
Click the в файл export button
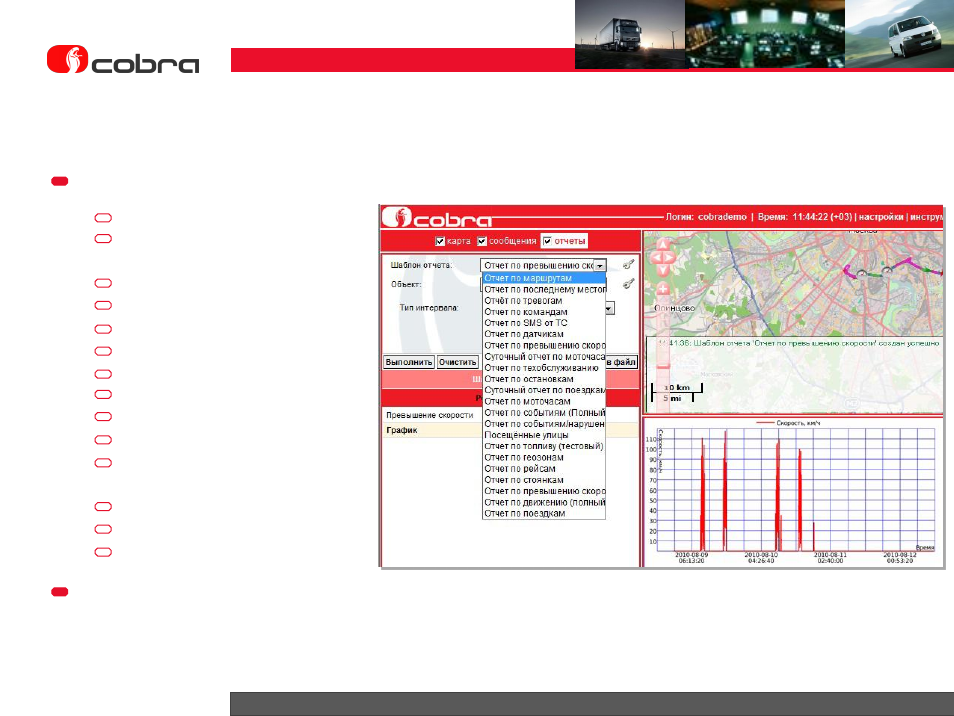tap(621, 362)
